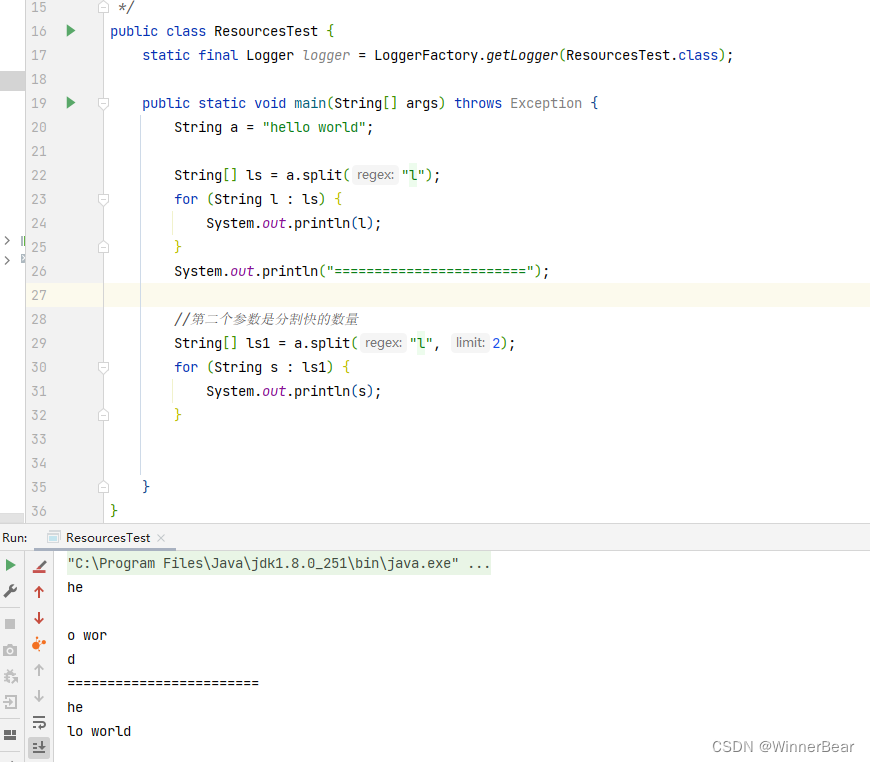
Task: Click line number 27 in the gutter
Action: (39, 295)
